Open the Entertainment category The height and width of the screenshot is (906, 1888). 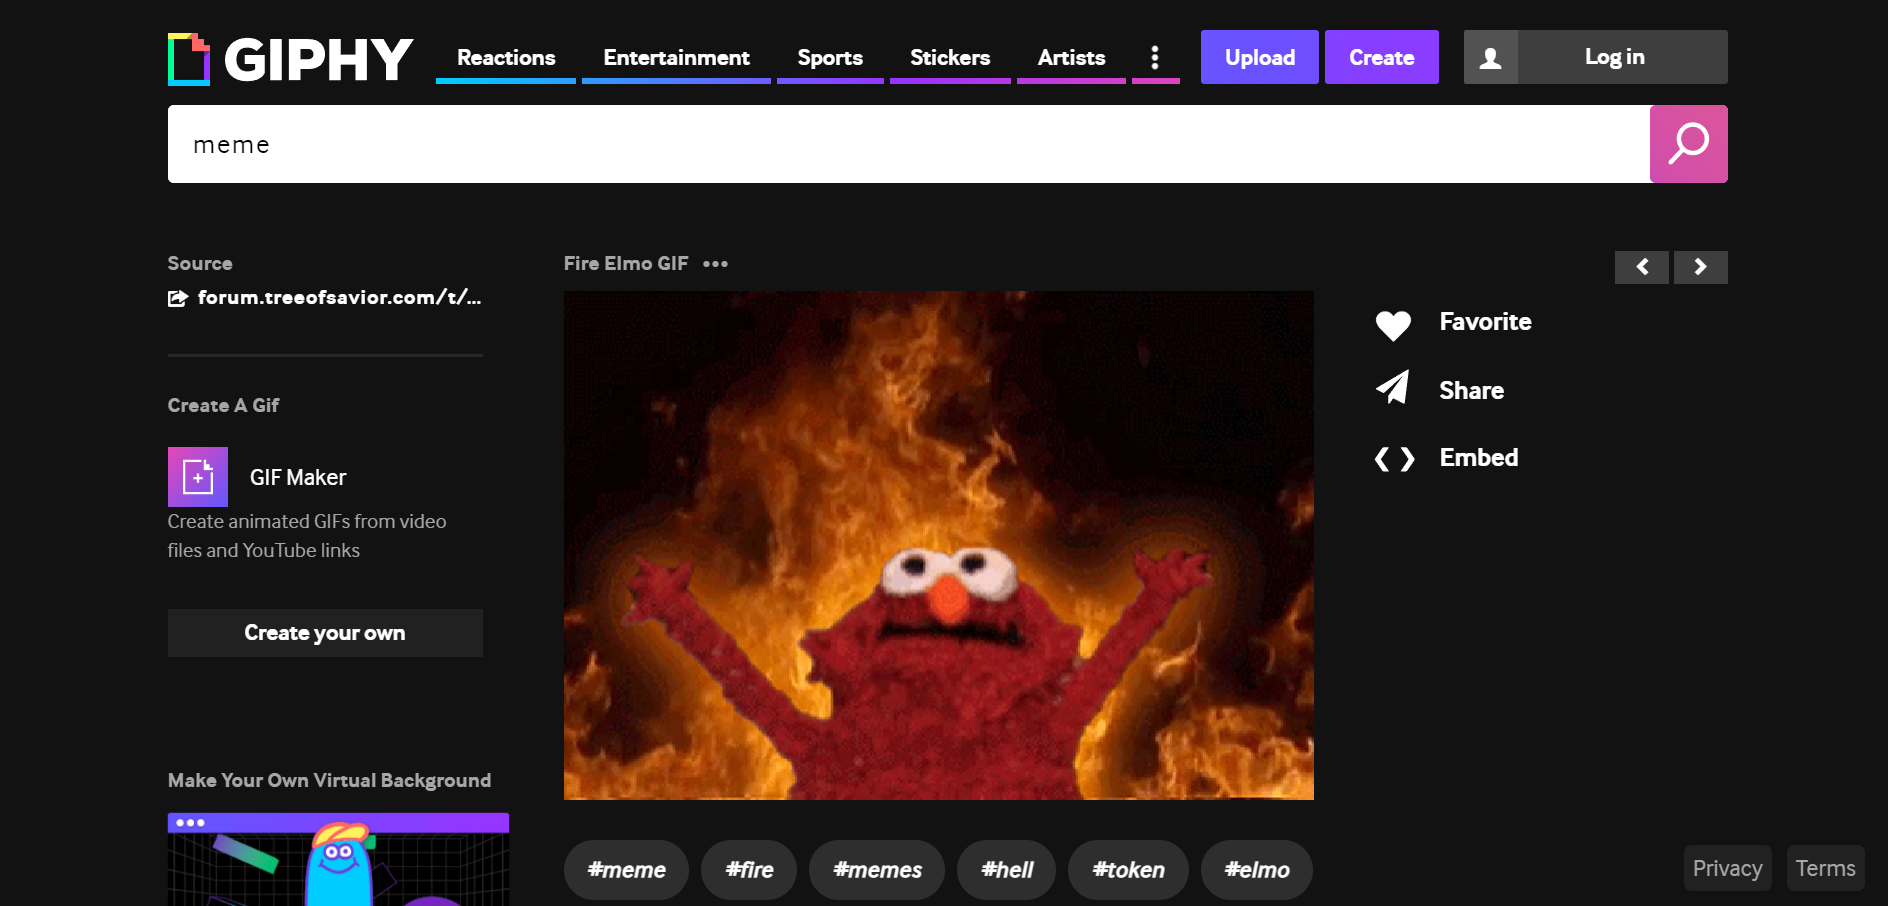[676, 58]
